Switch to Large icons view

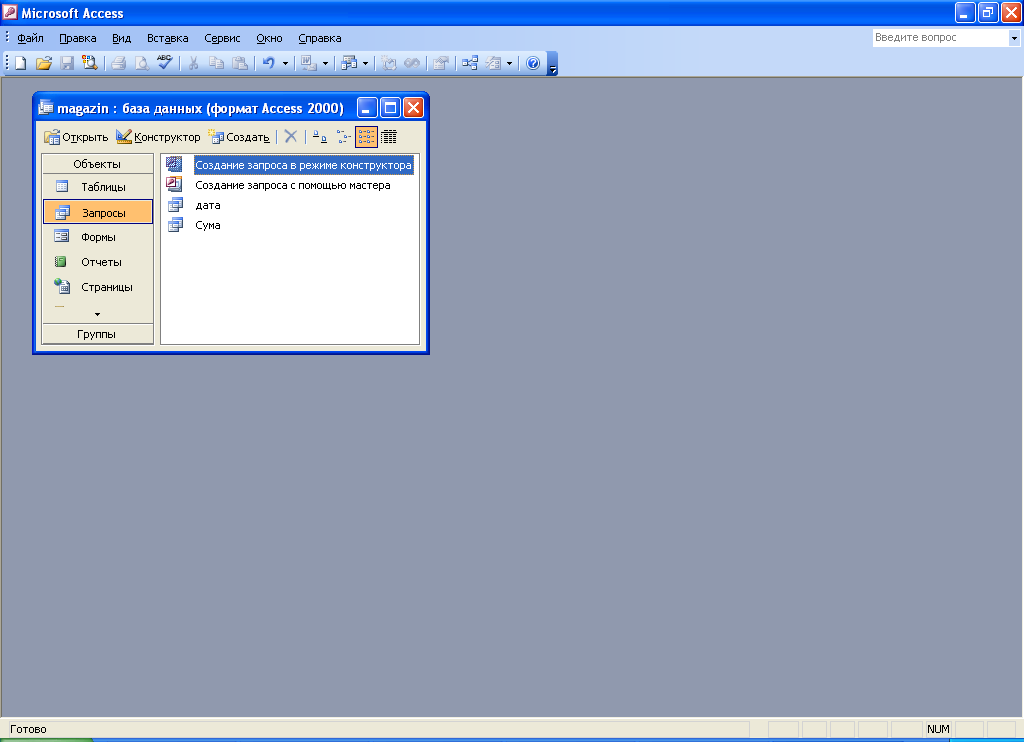[319, 137]
